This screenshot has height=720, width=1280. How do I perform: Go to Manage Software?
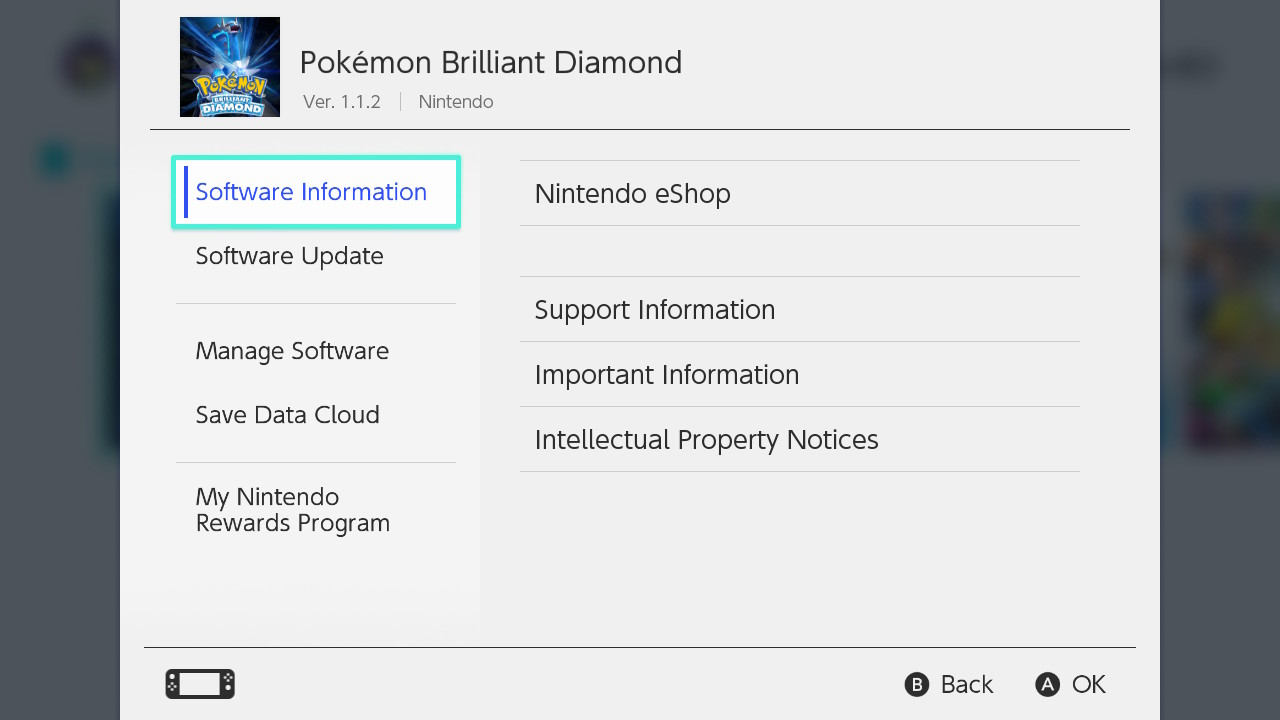click(x=292, y=351)
